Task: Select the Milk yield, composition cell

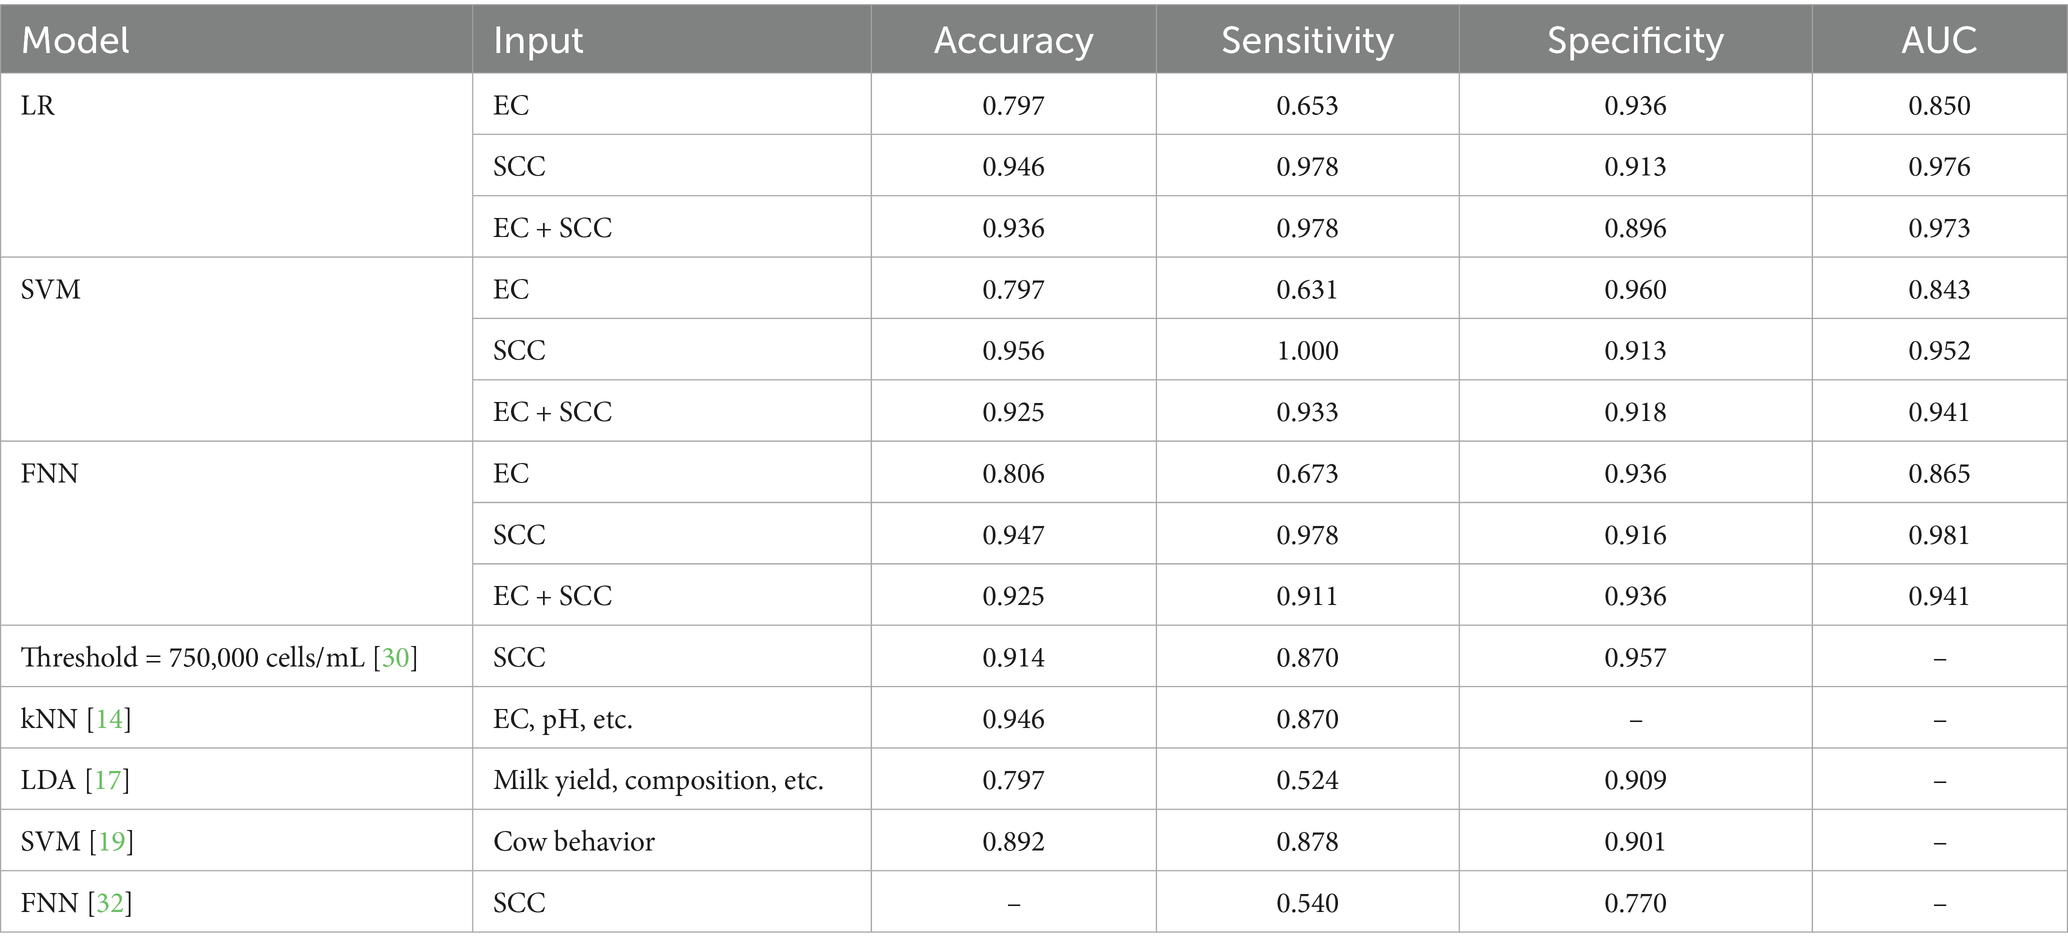Action: (658, 780)
